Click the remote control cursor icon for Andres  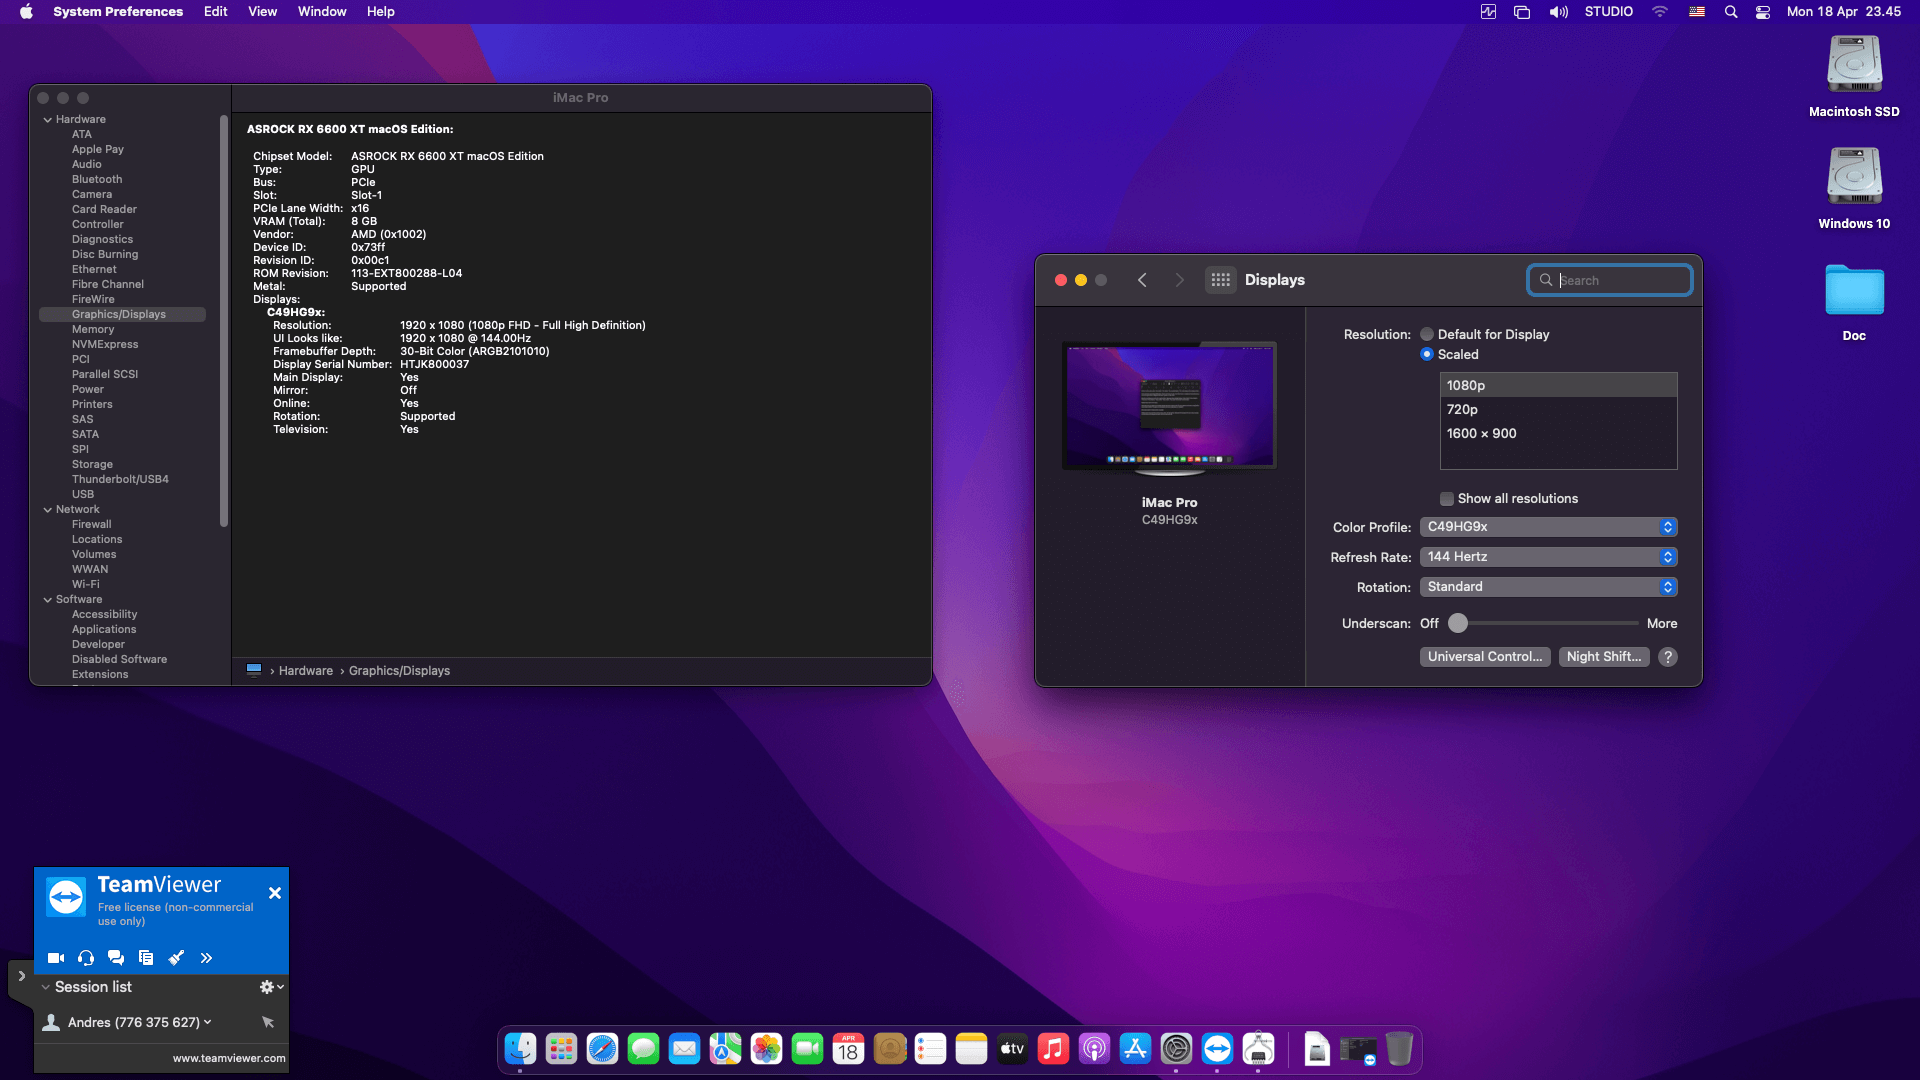[268, 1022]
